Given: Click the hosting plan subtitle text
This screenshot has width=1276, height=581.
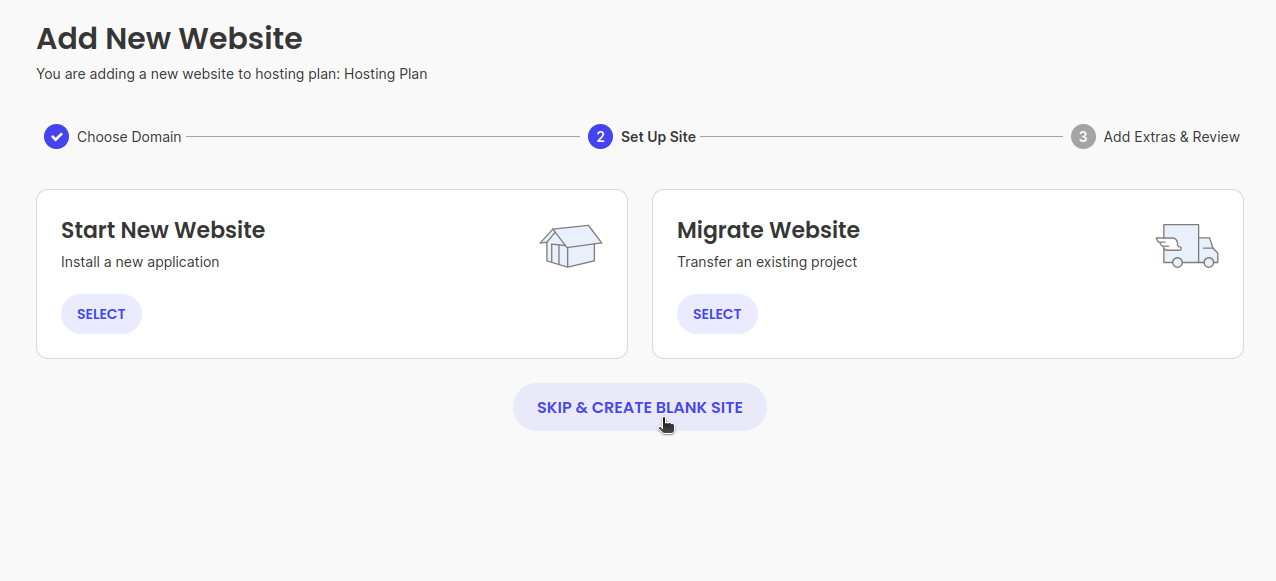Looking at the screenshot, I should (232, 74).
